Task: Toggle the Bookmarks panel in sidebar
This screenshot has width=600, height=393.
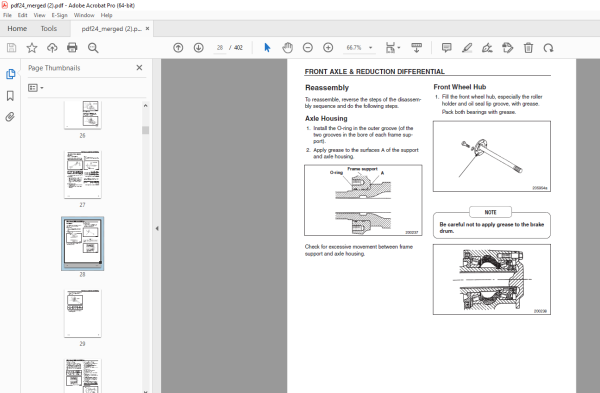Action: 10,96
